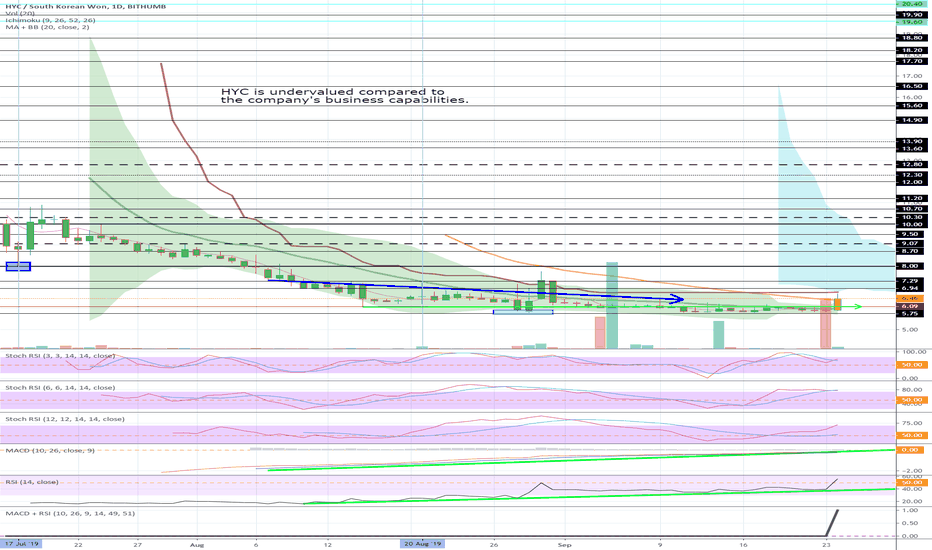
Task: Click the Aug label on the time axis
Action: 197,544
